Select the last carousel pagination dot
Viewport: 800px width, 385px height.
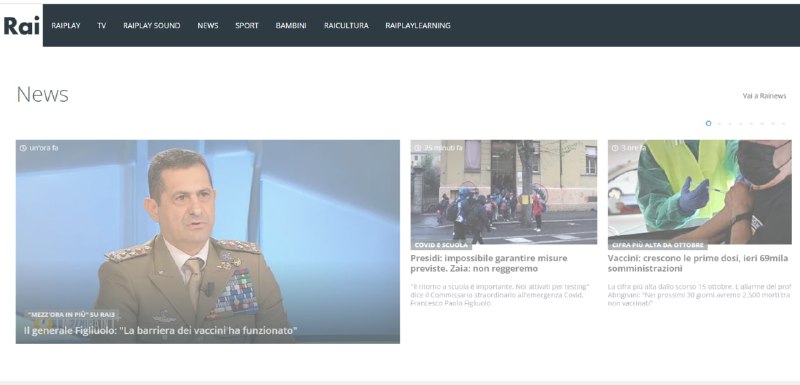(784, 123)
